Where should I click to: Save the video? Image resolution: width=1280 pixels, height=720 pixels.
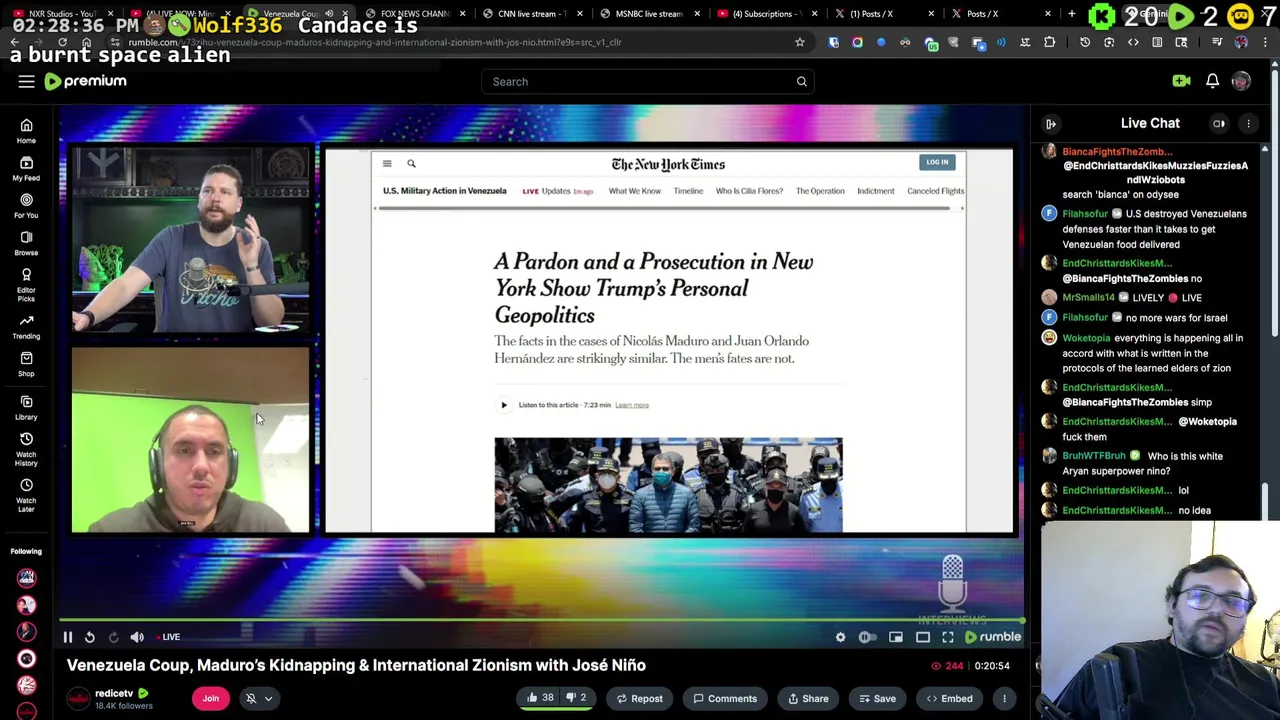(877, 699)
